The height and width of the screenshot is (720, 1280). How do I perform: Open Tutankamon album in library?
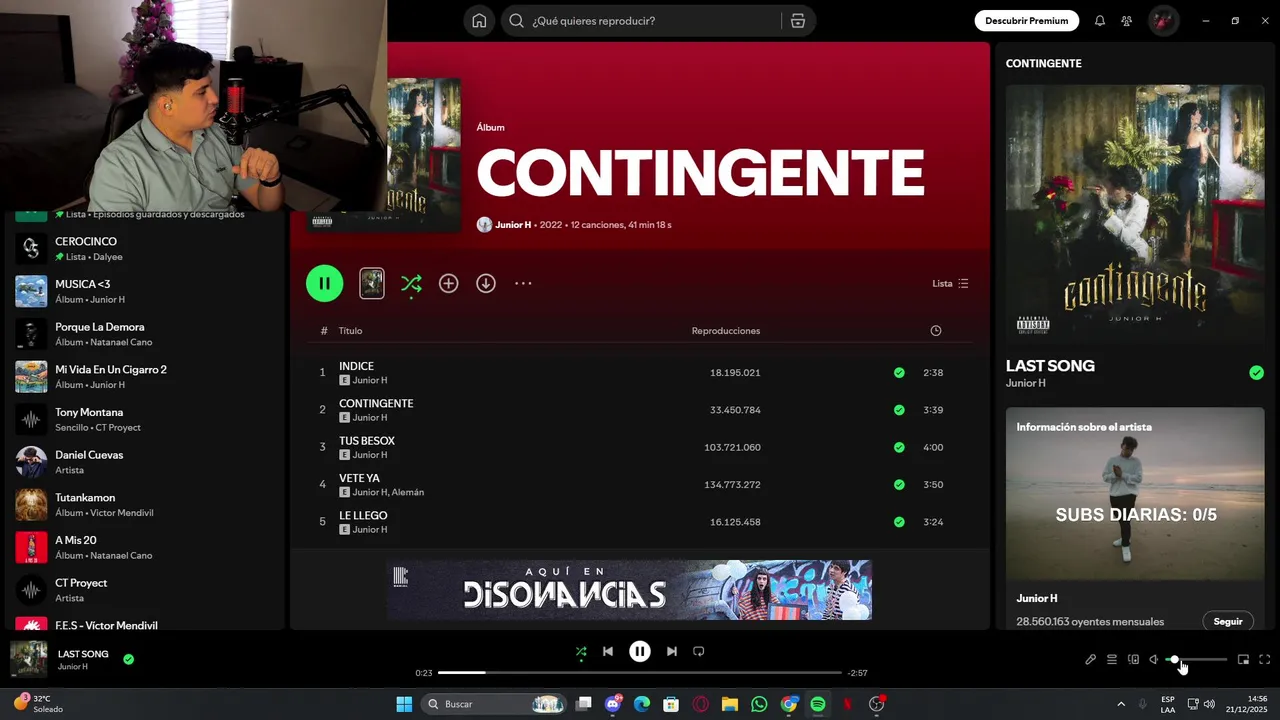click(145, 505)
